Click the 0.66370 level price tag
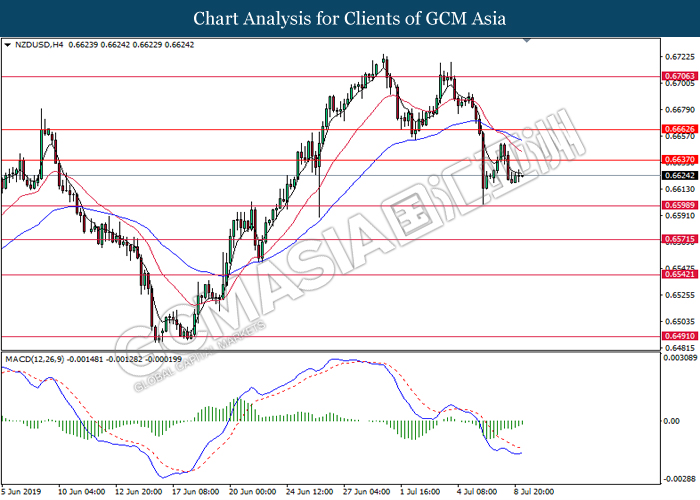 [679, 159]
